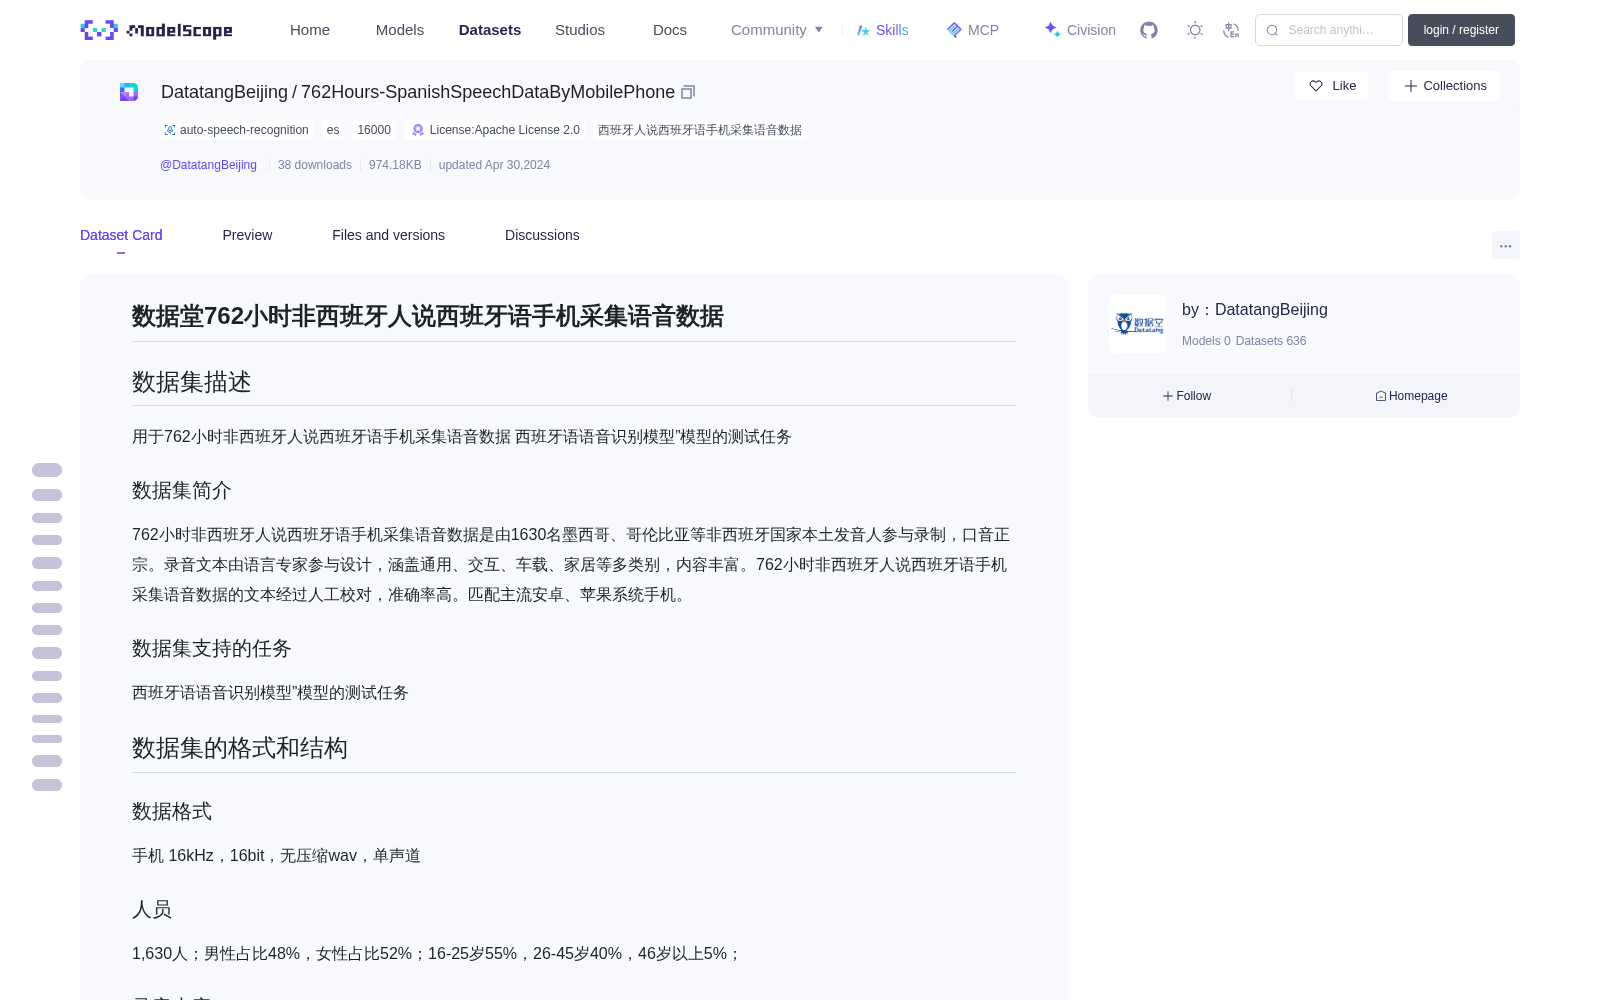The width and height of the screenshot is (1600, 1000).
Task: Expand the Community dropdown menu
Action: (777, 30)
